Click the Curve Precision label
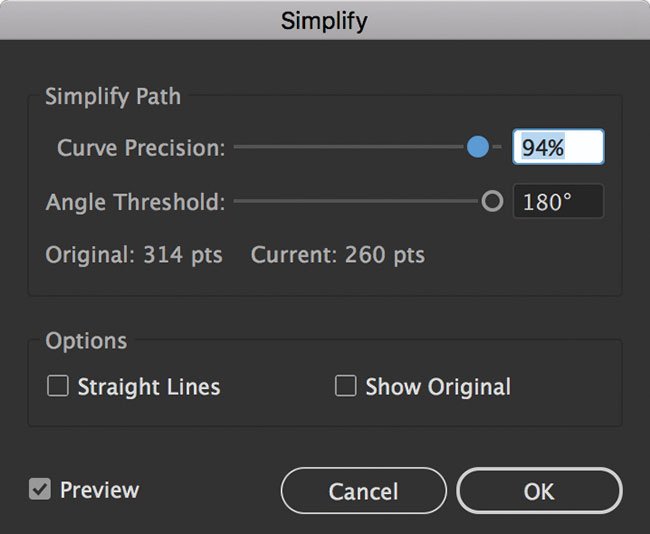 [x=141, y=148]
